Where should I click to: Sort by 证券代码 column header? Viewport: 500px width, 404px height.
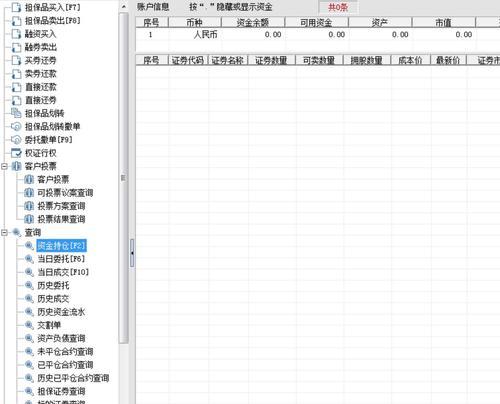[188, 60]
